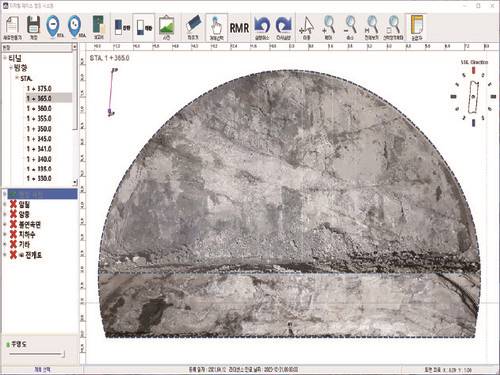Click the station tree vertical scrollbar down arrow
The height and width of the screenshot is (375, 500).
(75, 182)
